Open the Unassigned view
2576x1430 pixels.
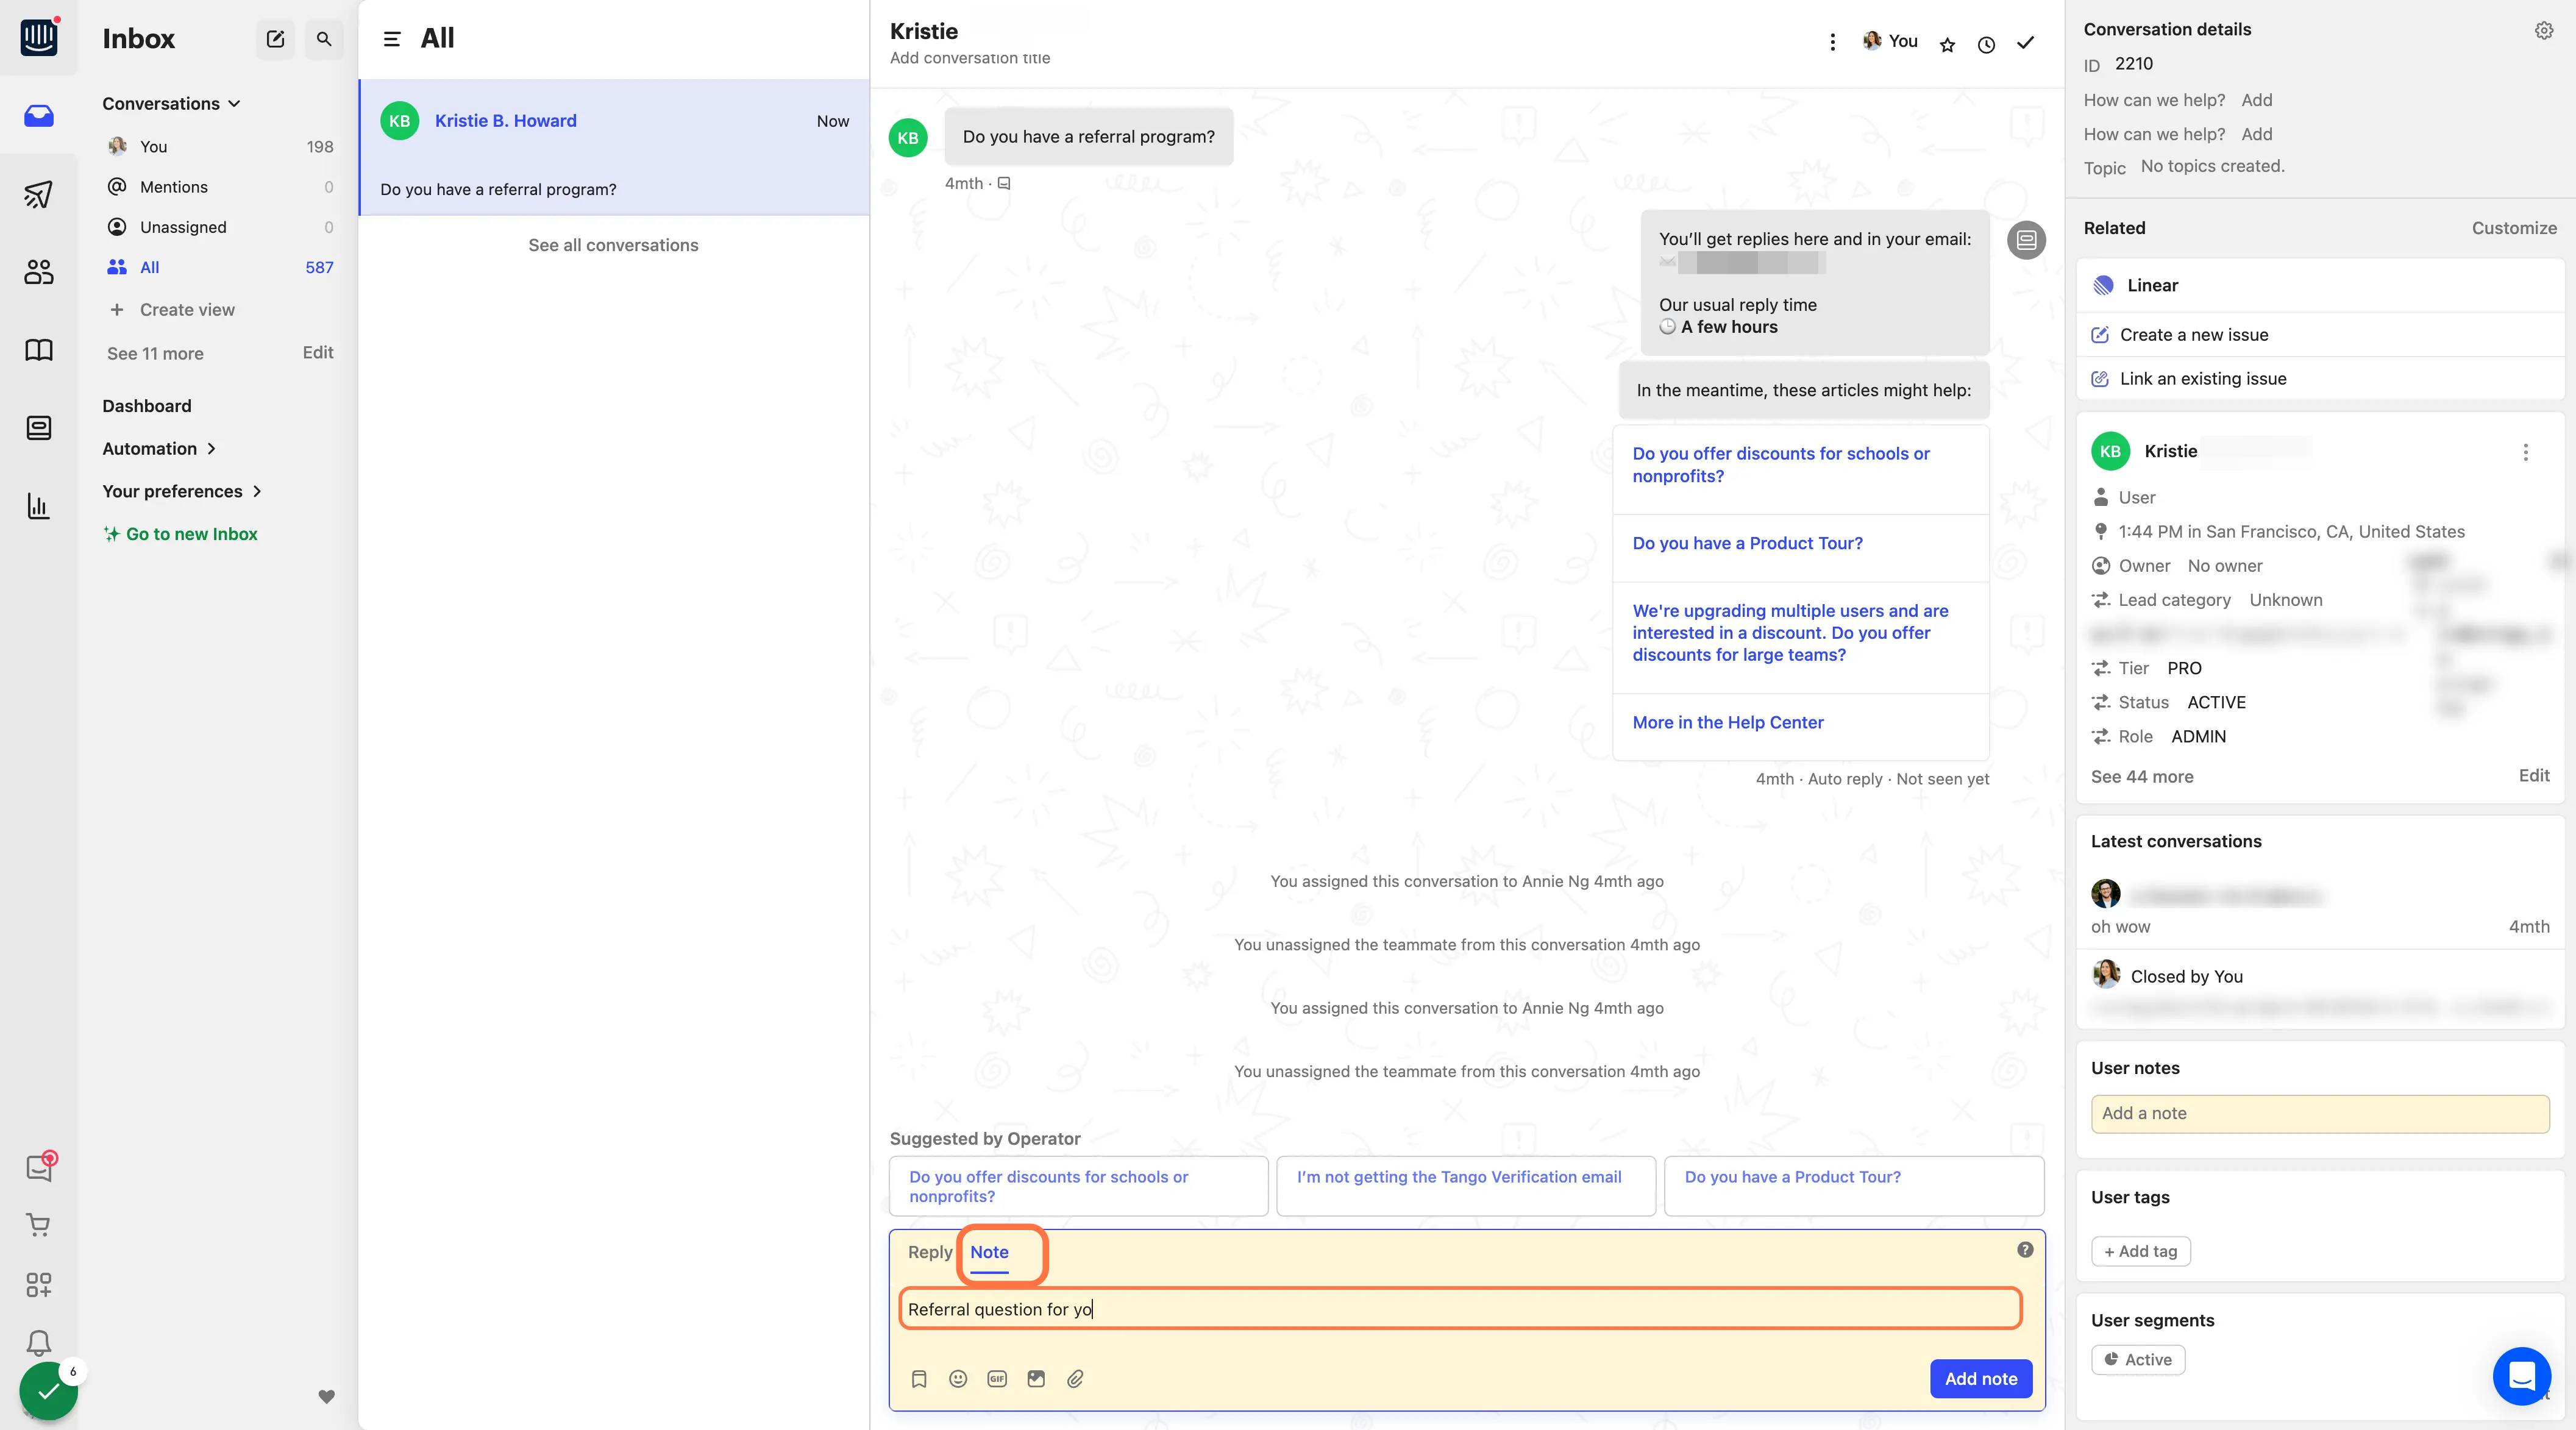pos(220,227)
